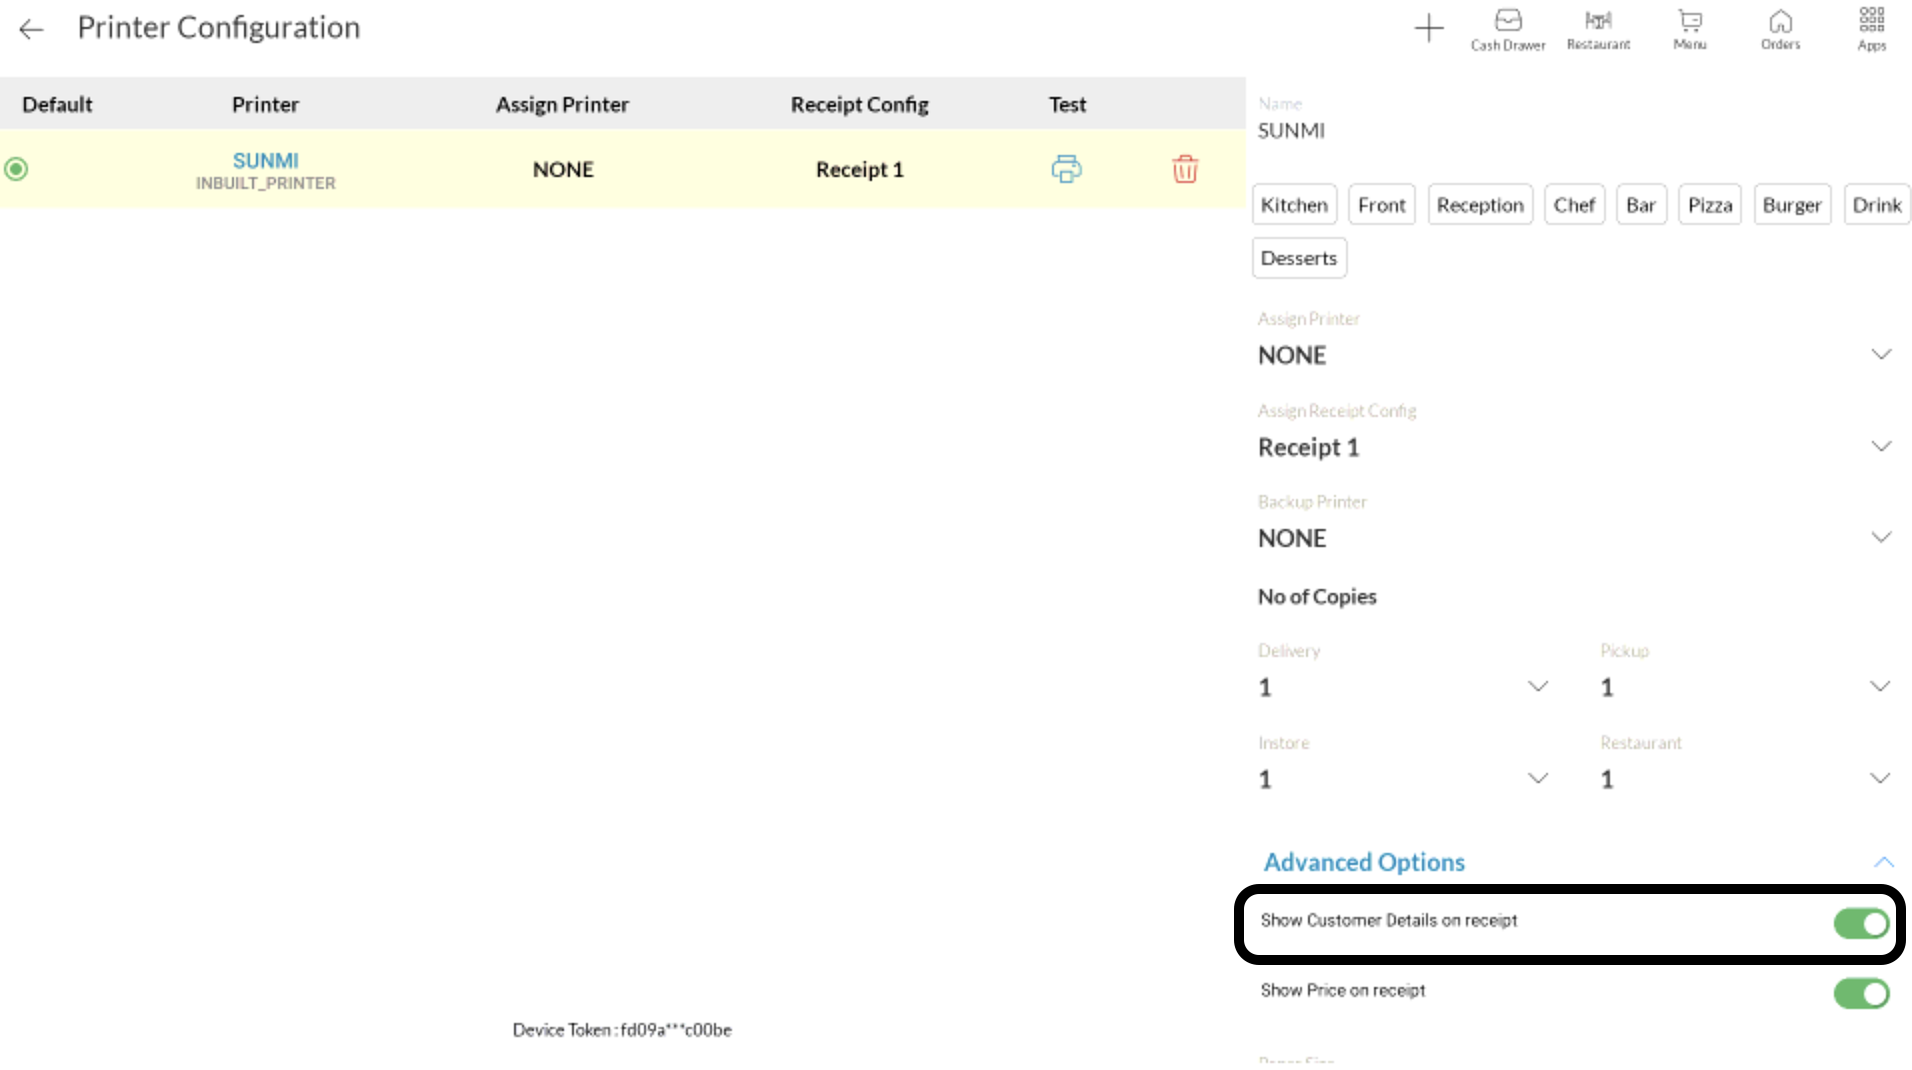Click the SUNMI printer name link

[265, 161]
